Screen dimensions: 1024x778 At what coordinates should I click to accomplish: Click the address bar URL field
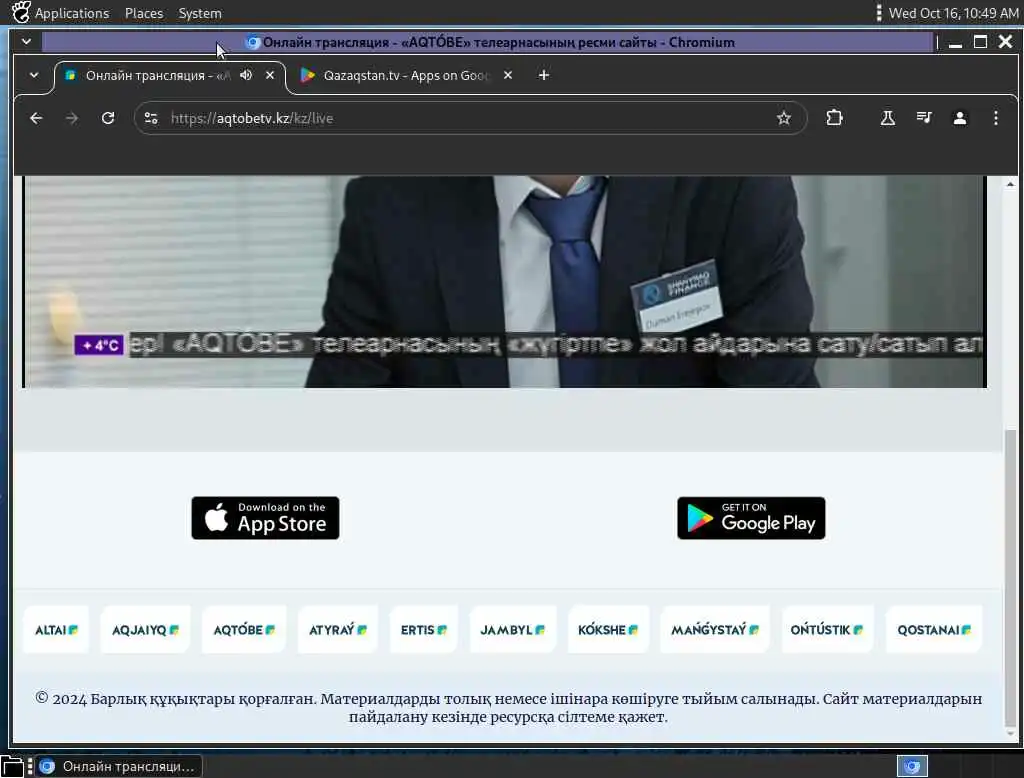coord(470,118)
